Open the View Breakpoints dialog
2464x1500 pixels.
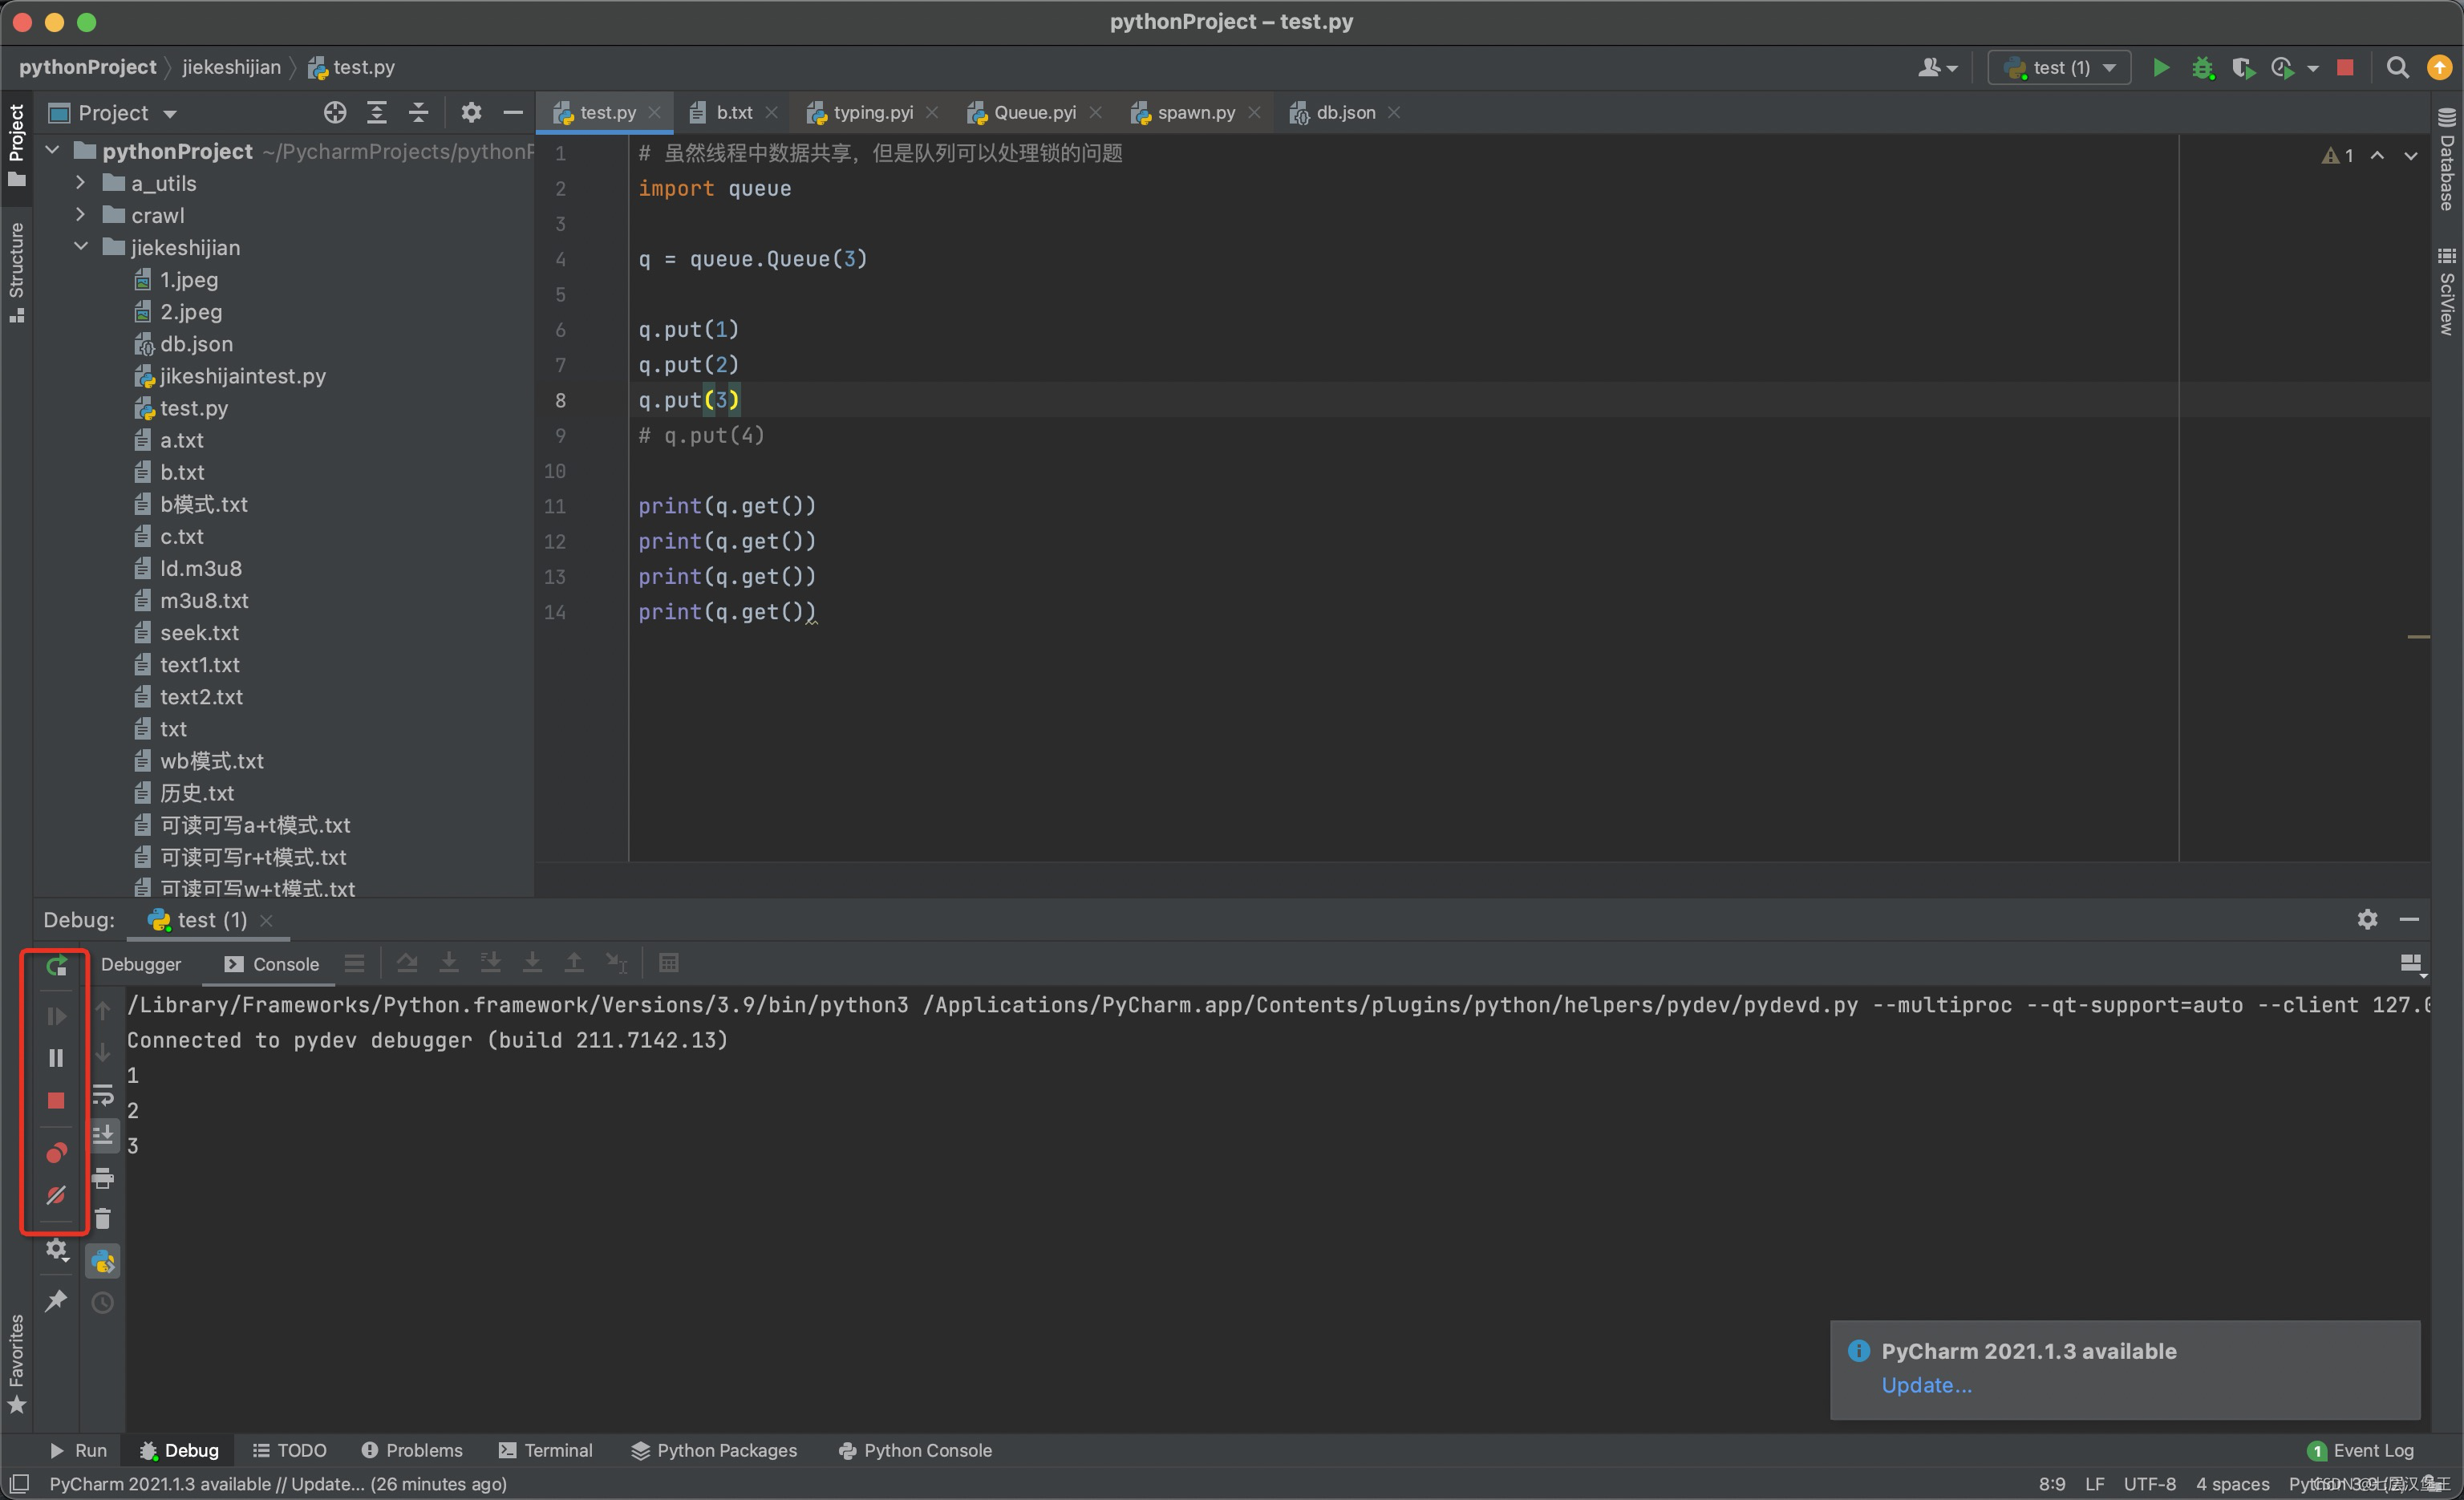pos(56,1153)
